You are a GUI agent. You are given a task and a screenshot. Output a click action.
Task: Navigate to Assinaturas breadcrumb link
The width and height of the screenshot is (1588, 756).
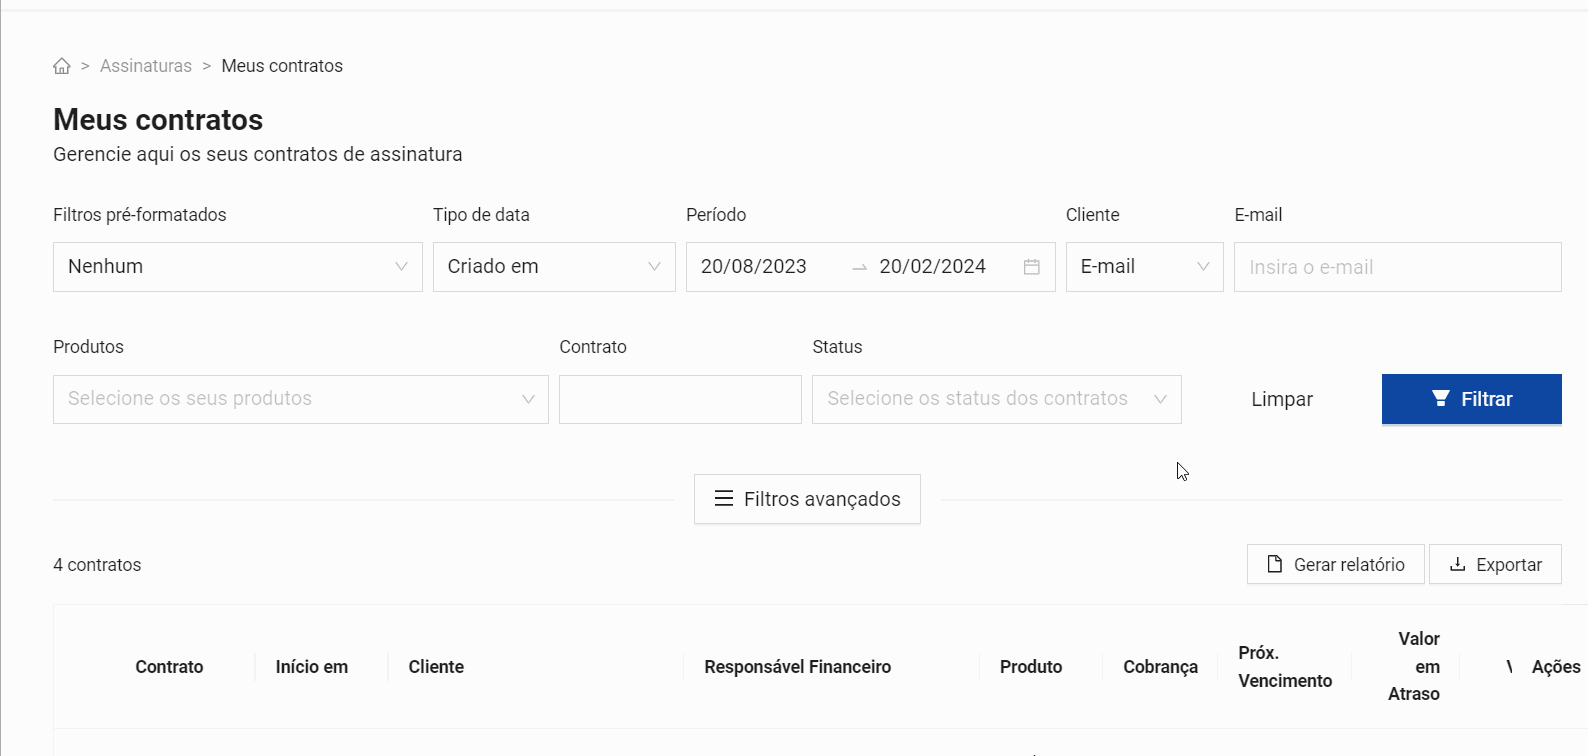click(146, 66)
